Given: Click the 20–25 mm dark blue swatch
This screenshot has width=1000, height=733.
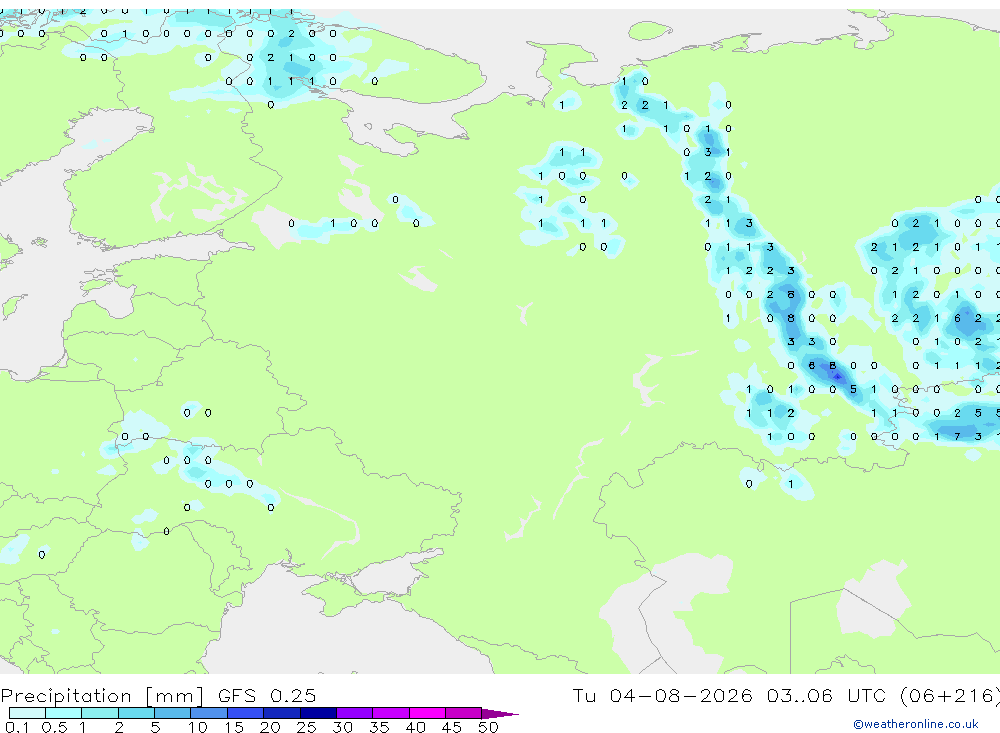Looking at the screenshot, I should coord(281,713).
